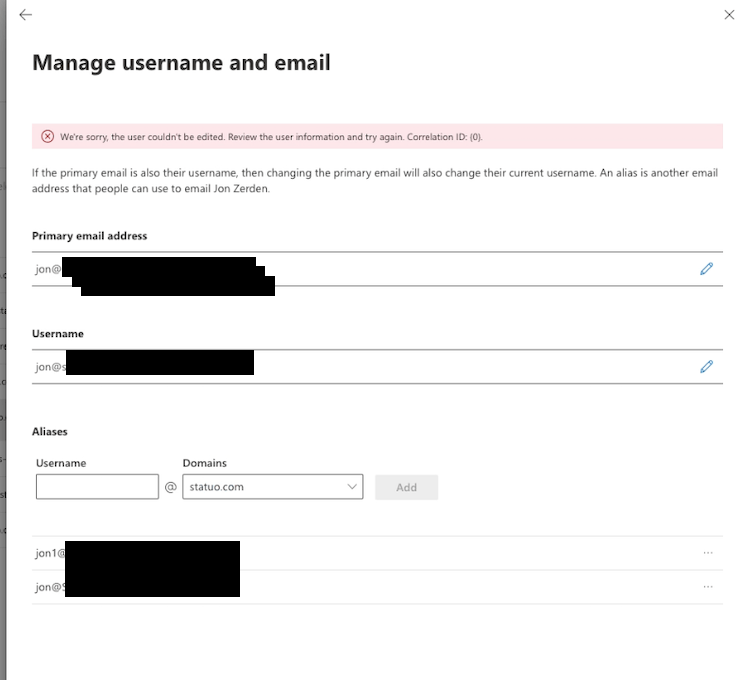Close the Manage username and email panel
The height and width of the screenshot is (680, 738).
coord(729,15)
